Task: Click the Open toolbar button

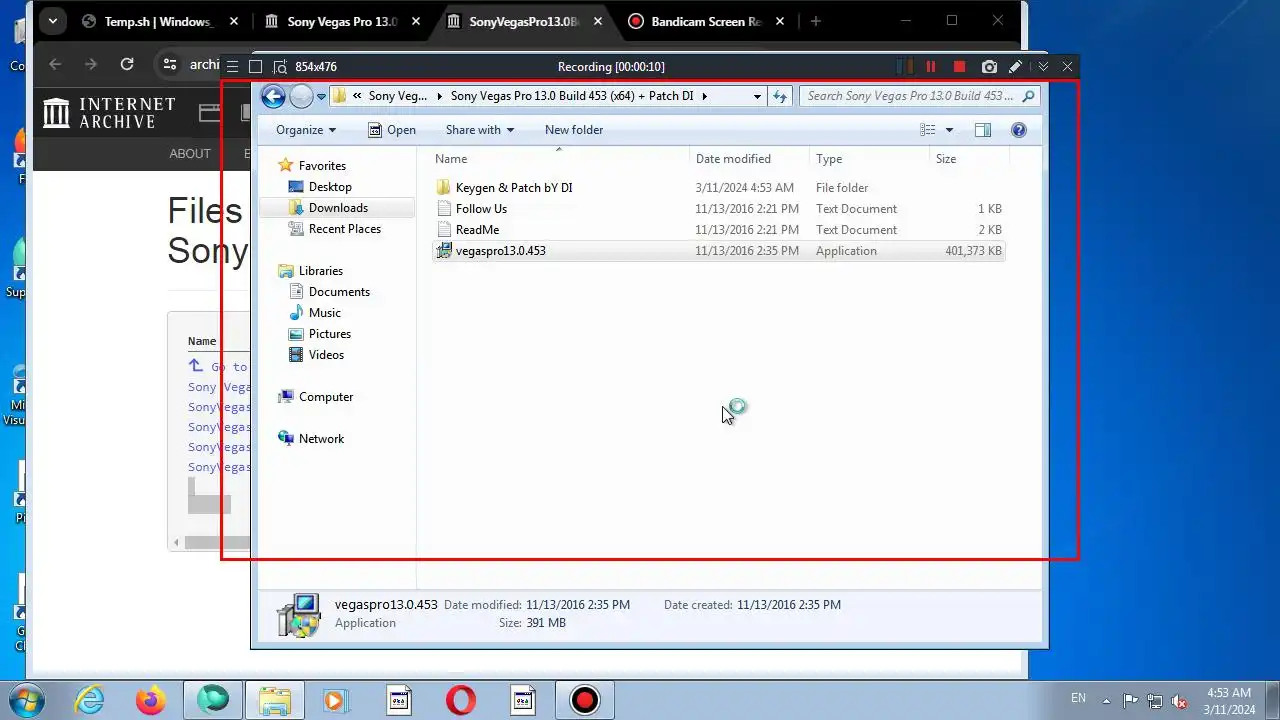Action: 392,130
